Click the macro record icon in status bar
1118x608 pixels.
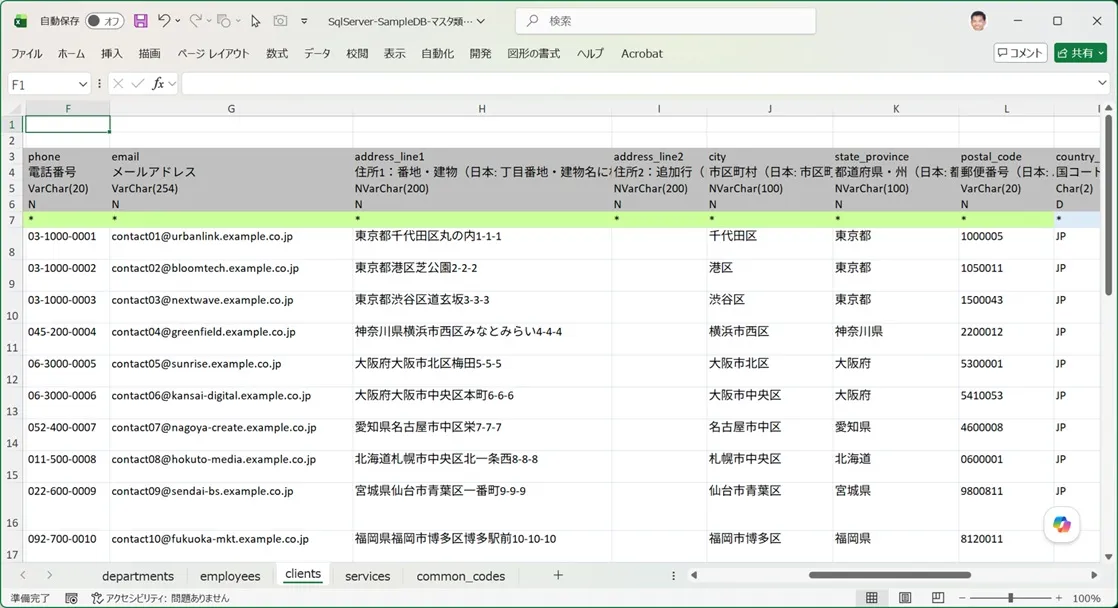(x=71, y=599)
